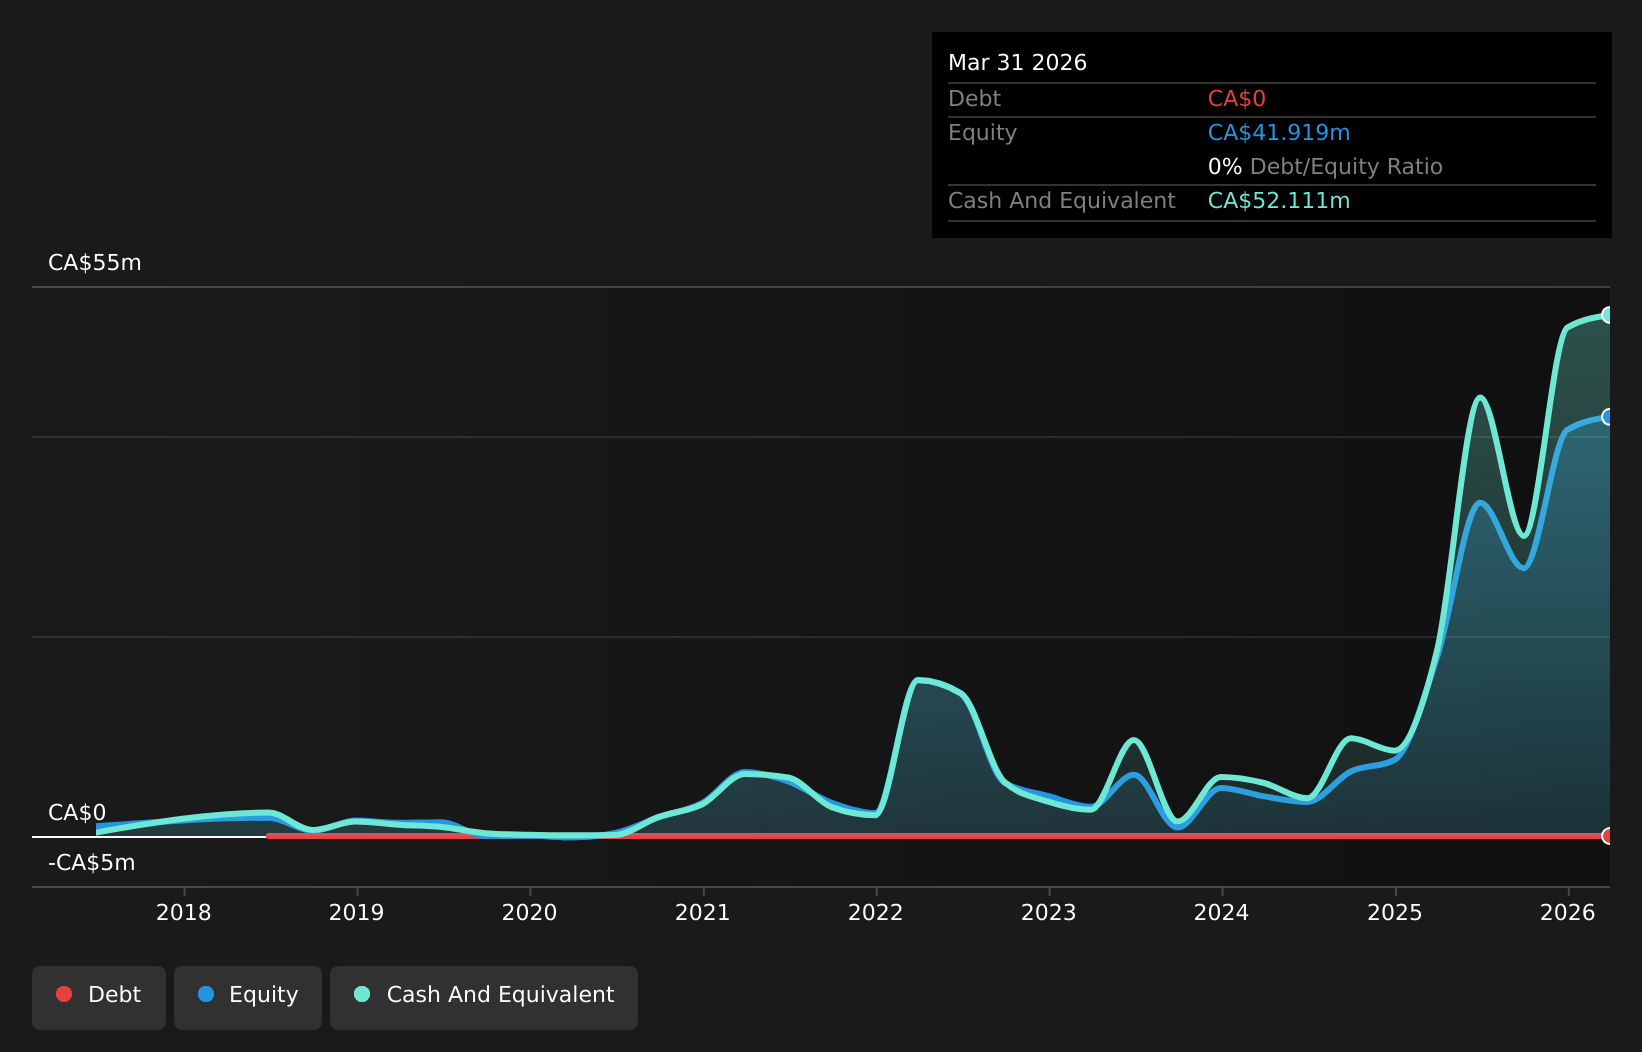Viewport: 1642px width, 1052px height.
Task: Click the tooltip date Mar 31 2026
Action: (1018, 63)
